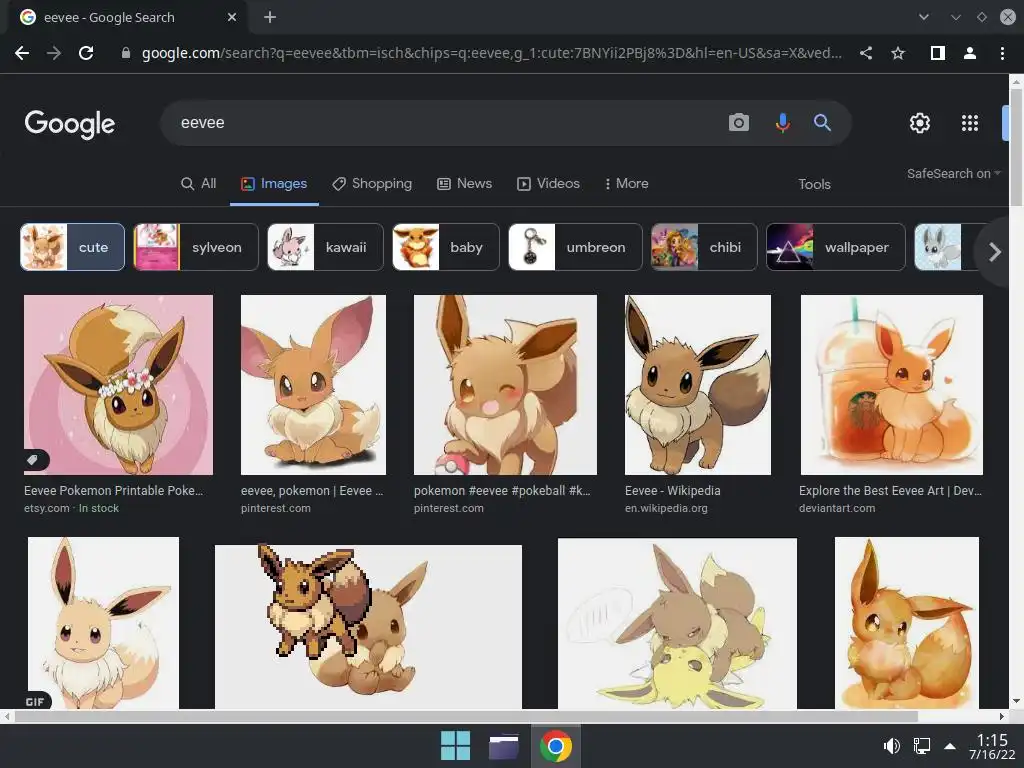Viewport: 1024px width, 768px height.
Task: Open the winking Eevee with pokeball image
Action: [505, 385]
